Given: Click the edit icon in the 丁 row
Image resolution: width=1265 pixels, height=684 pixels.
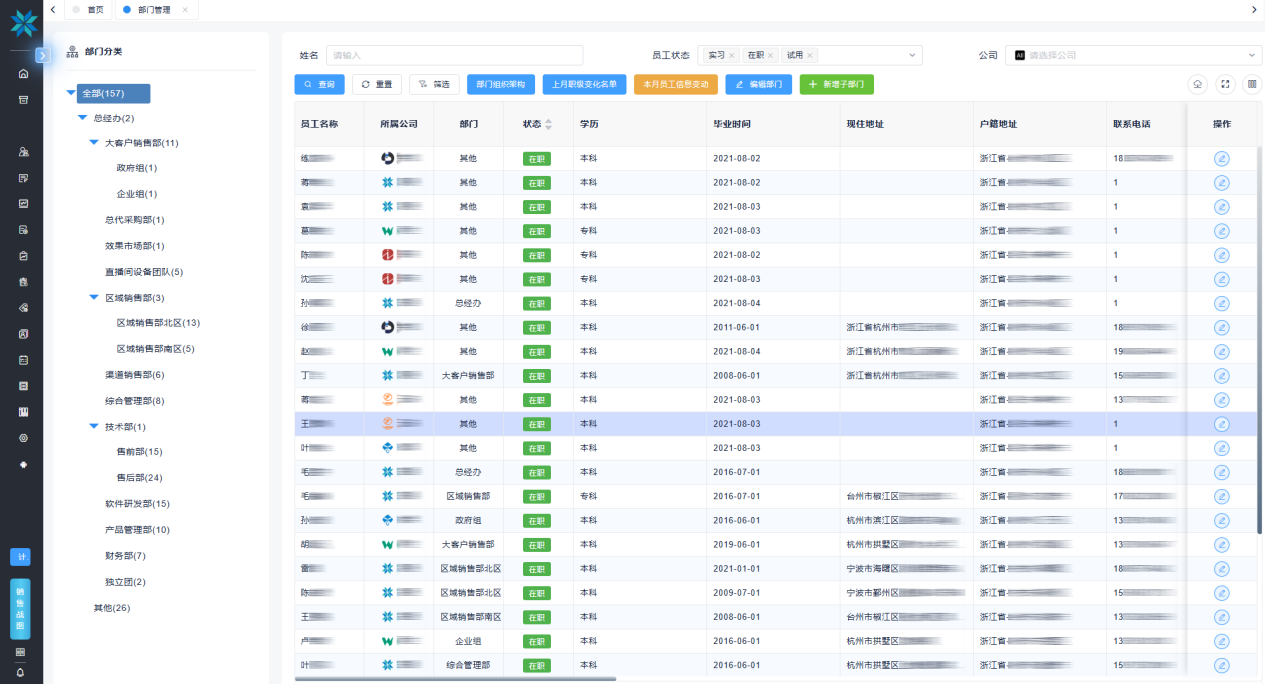Looking at the screenshot, I should [1221, 375].
